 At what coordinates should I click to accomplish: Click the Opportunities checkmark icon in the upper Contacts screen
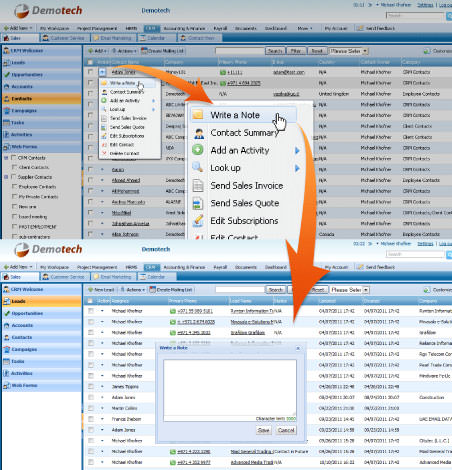[6, 75]
